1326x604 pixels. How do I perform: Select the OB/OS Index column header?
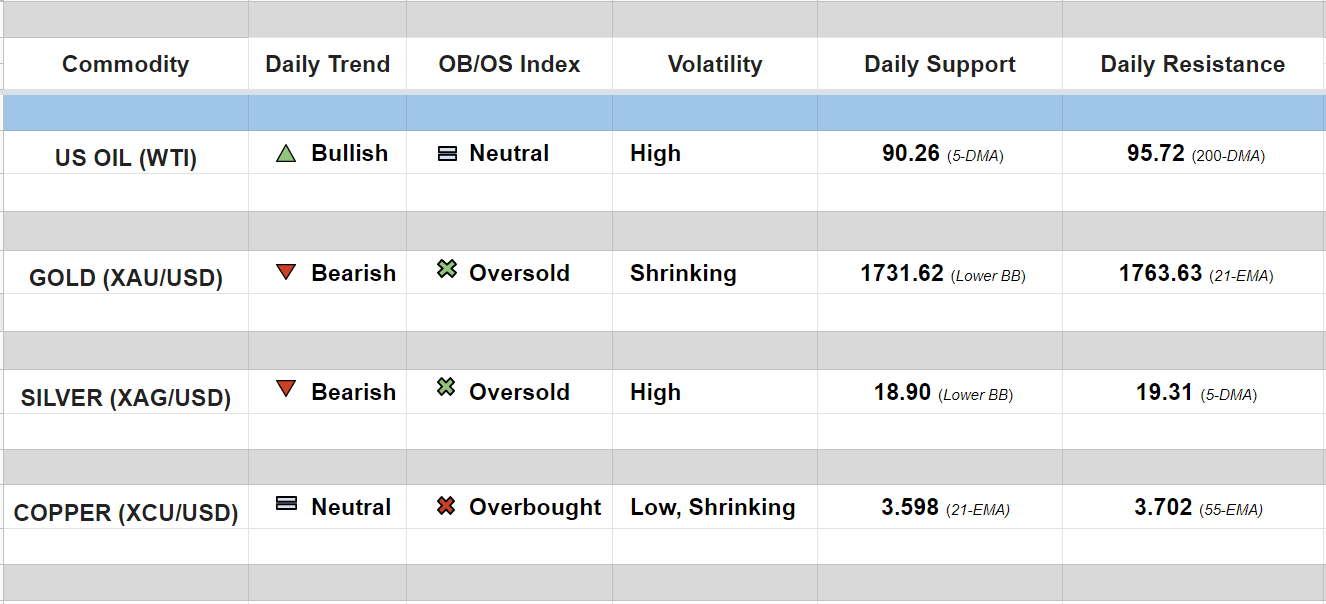click(x=509, y=65)
